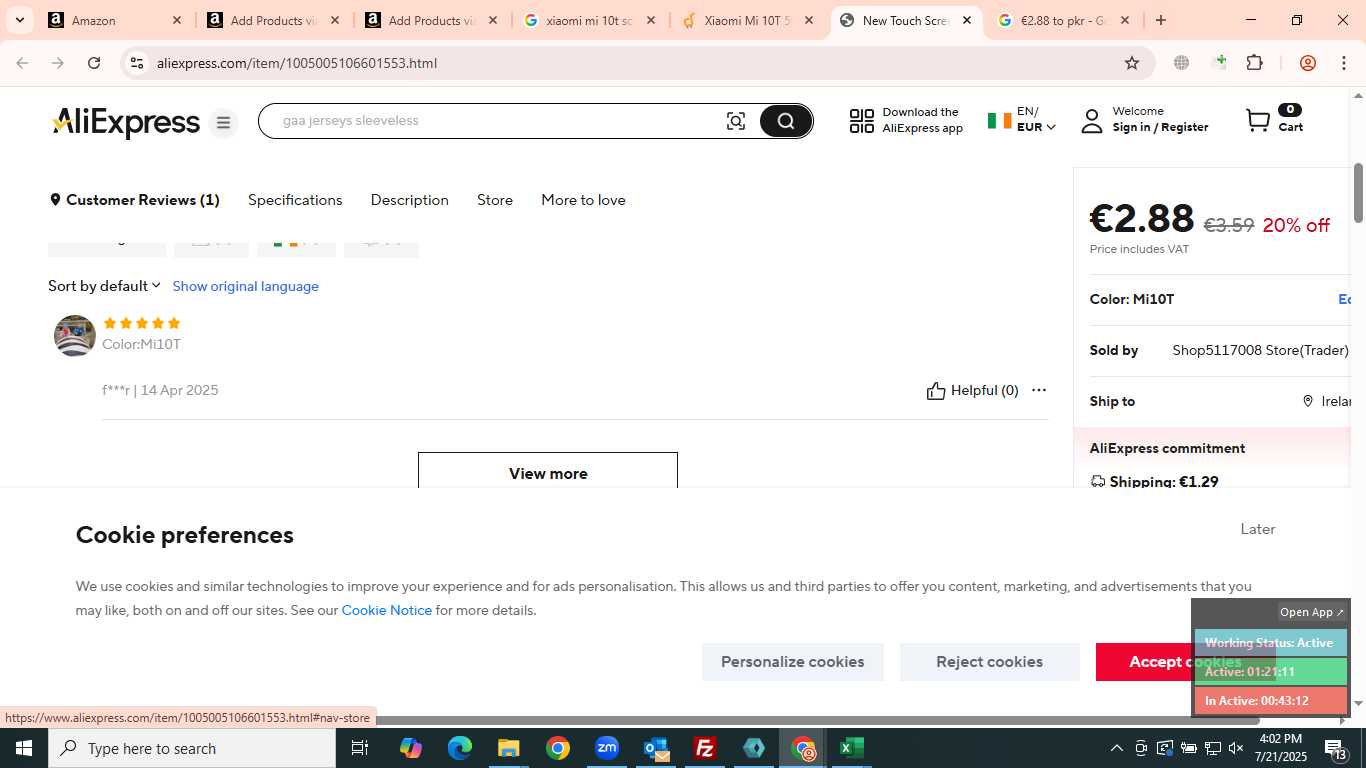The height and width of the screenshot is (768, 1366).
Task: Open Zoom from the taskbar
Action: tap(607, 748)
